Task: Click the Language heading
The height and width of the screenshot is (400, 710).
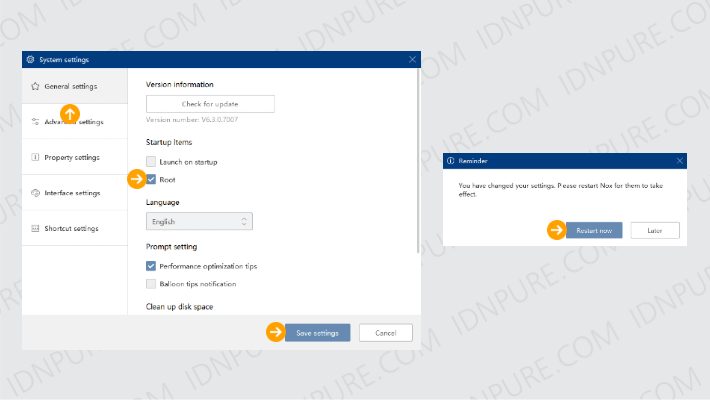Action: pyautogui.click(x=163, y=202)
